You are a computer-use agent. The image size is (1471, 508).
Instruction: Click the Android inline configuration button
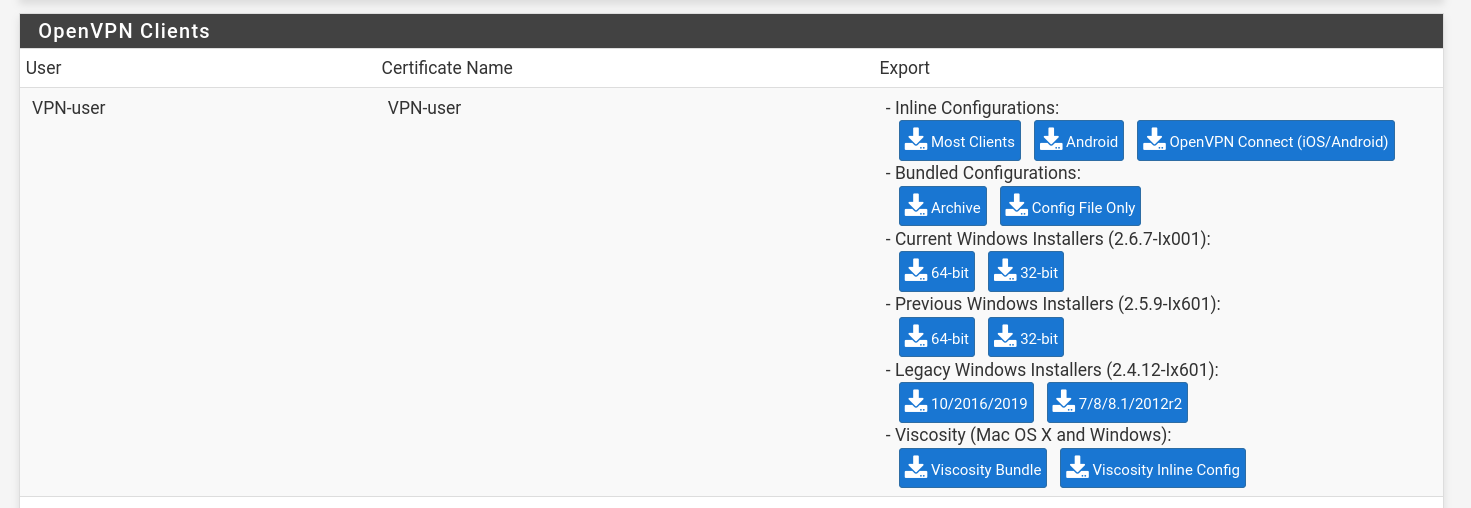1078,141
